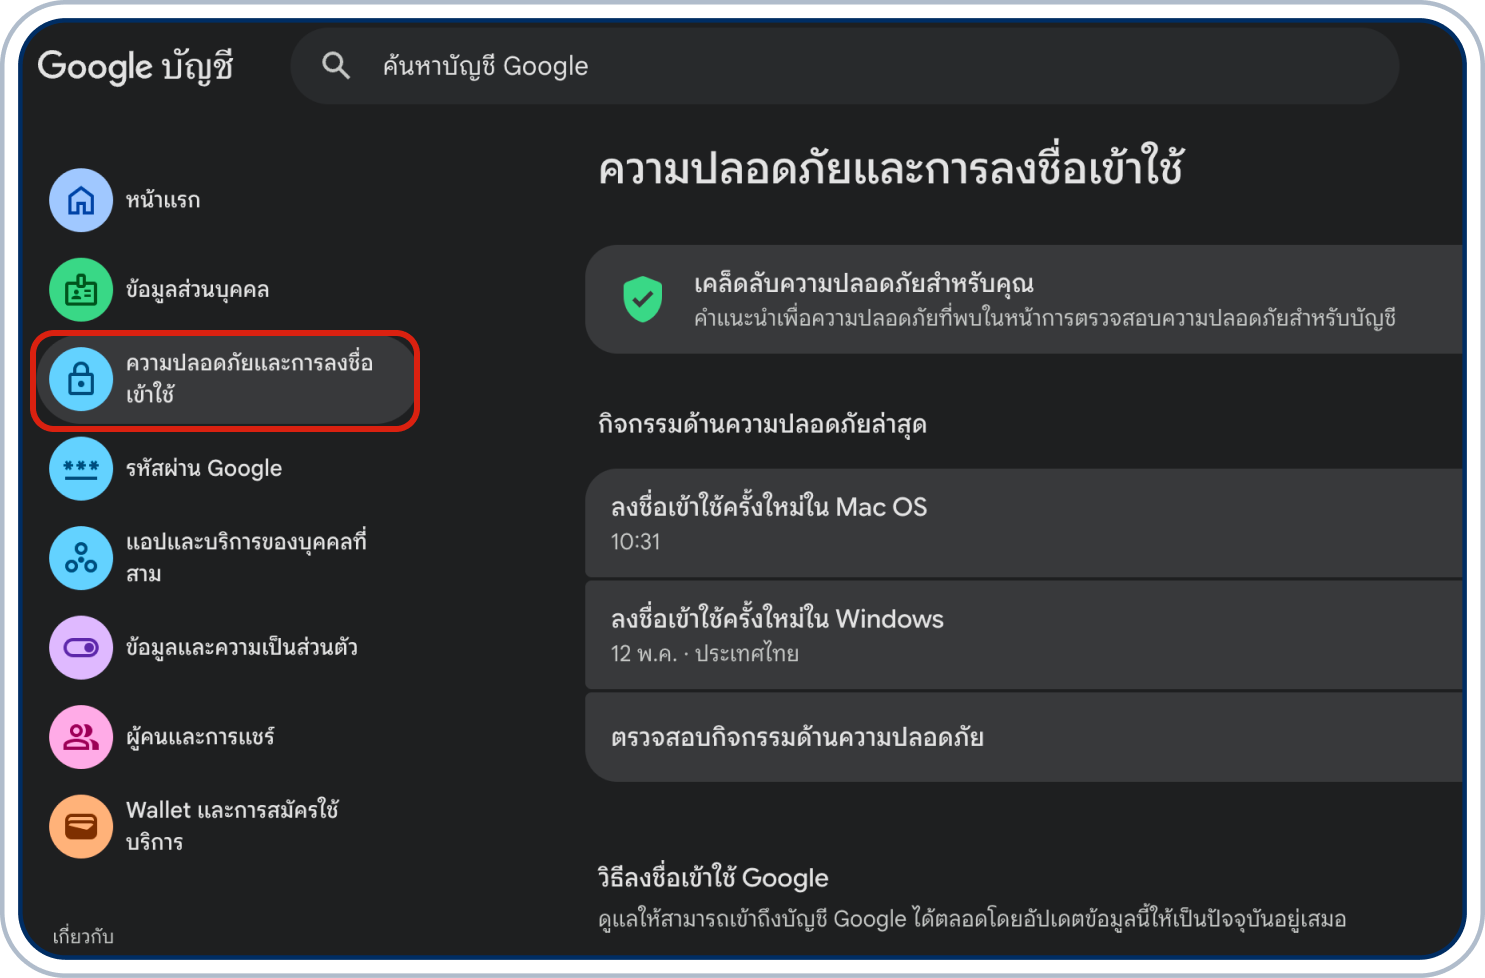Click the วิธีลงชื่อเข้าใช้ Google heading
Screen dimensions: 1485x978
pyautogui.click(x=713, y=878)
